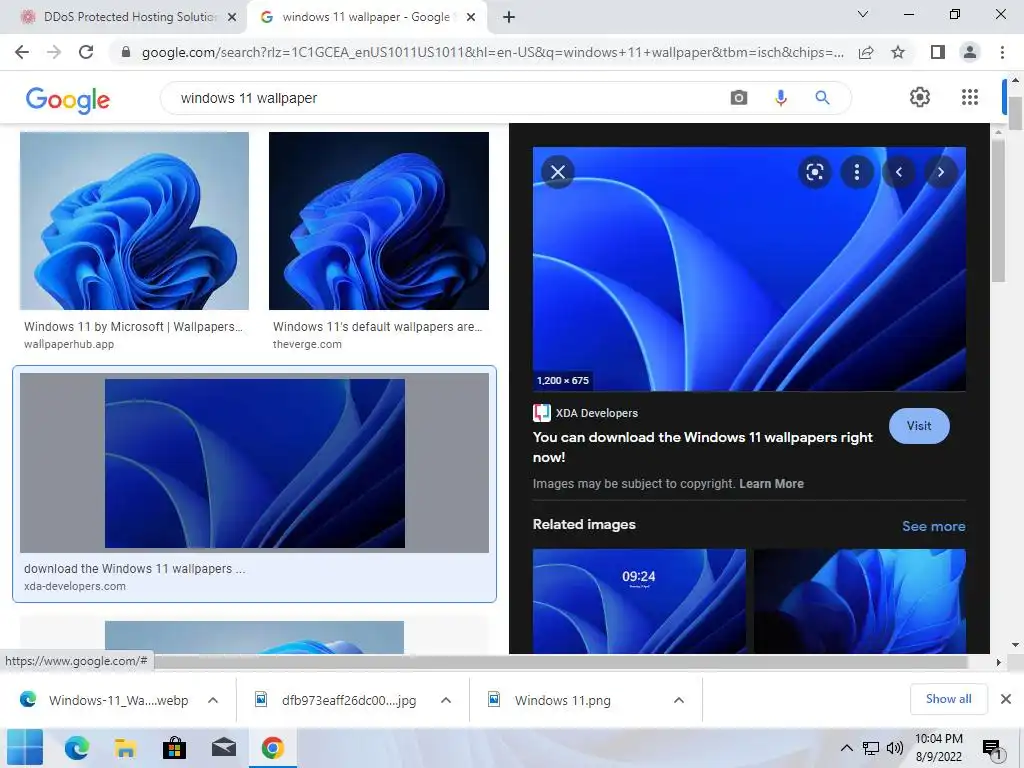Viewport: 1024px width, 768px height.
Task: Open downloaded Windows-11_Wa....webp file
Action: pos(118,700)
